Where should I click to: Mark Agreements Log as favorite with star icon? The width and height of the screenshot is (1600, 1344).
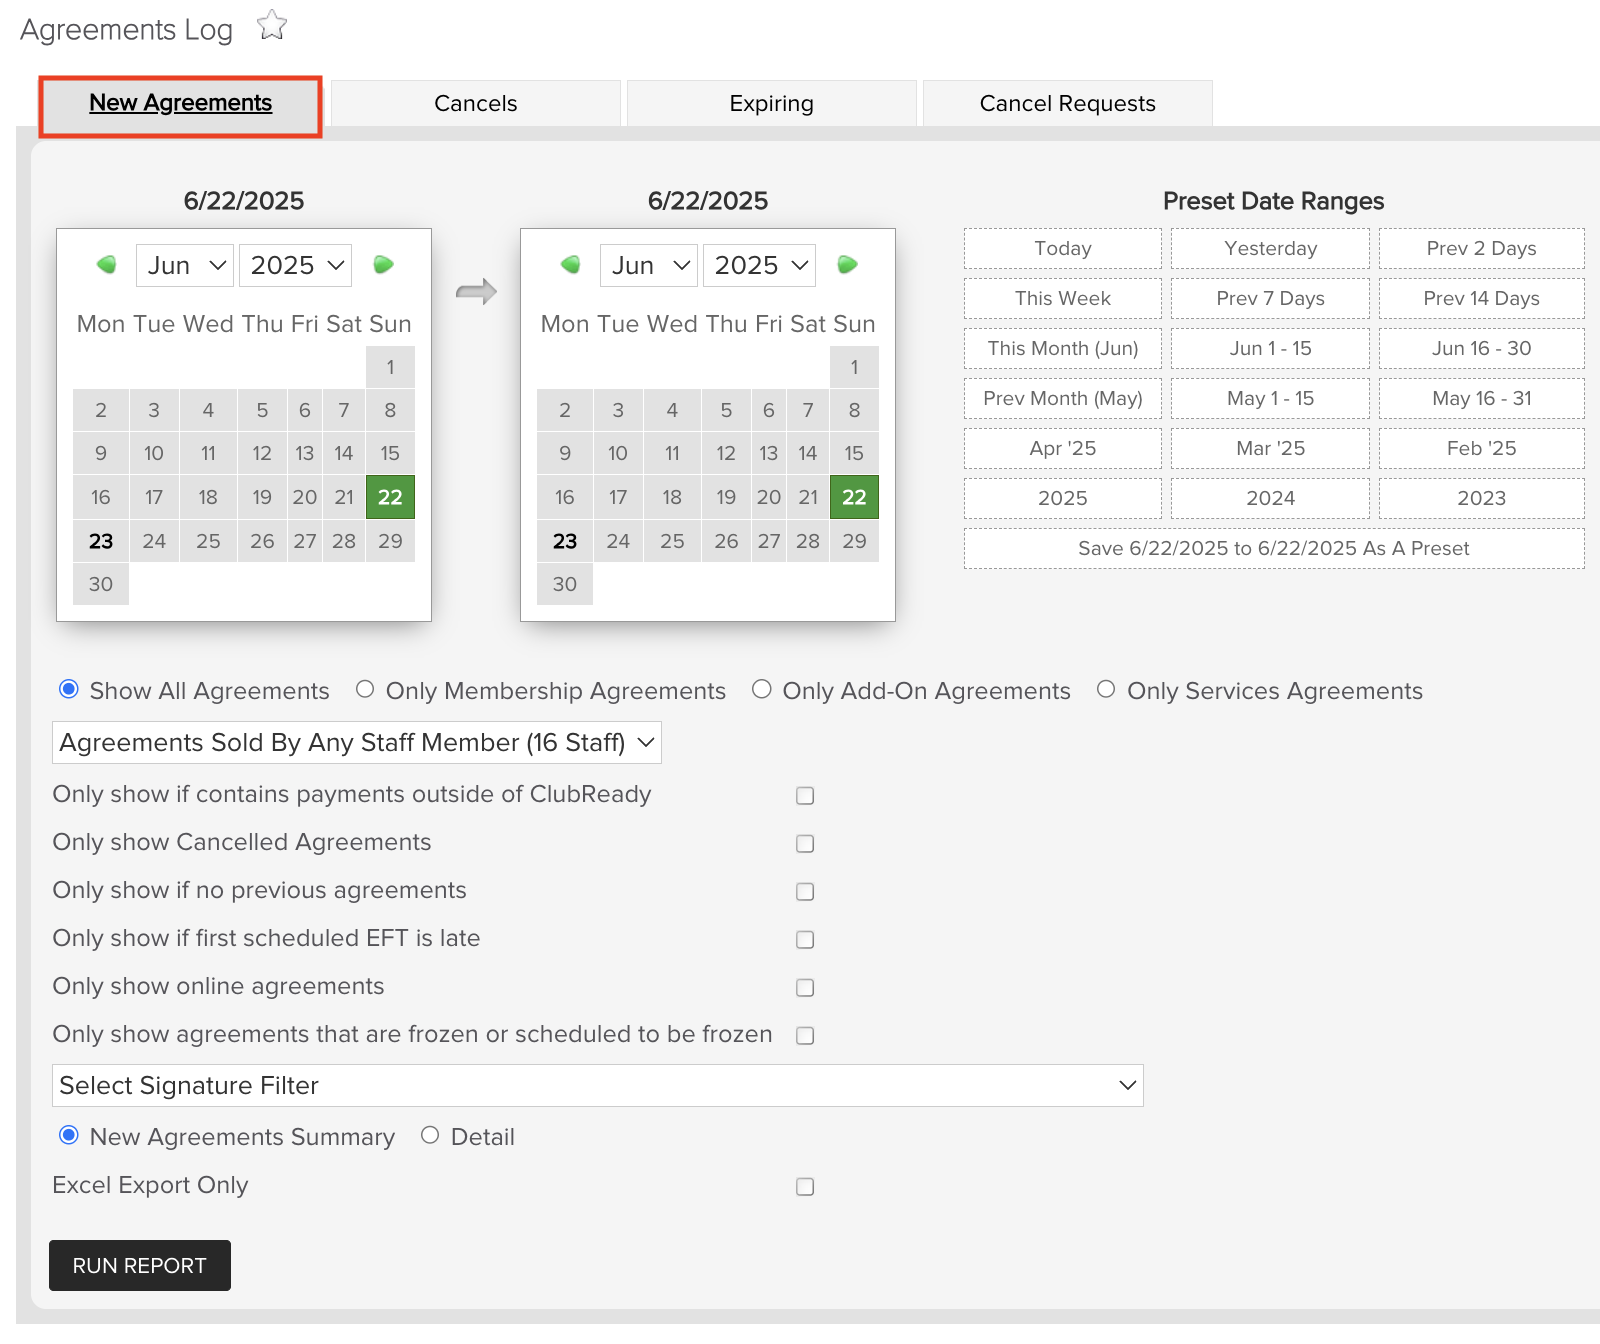pos(272,26)
